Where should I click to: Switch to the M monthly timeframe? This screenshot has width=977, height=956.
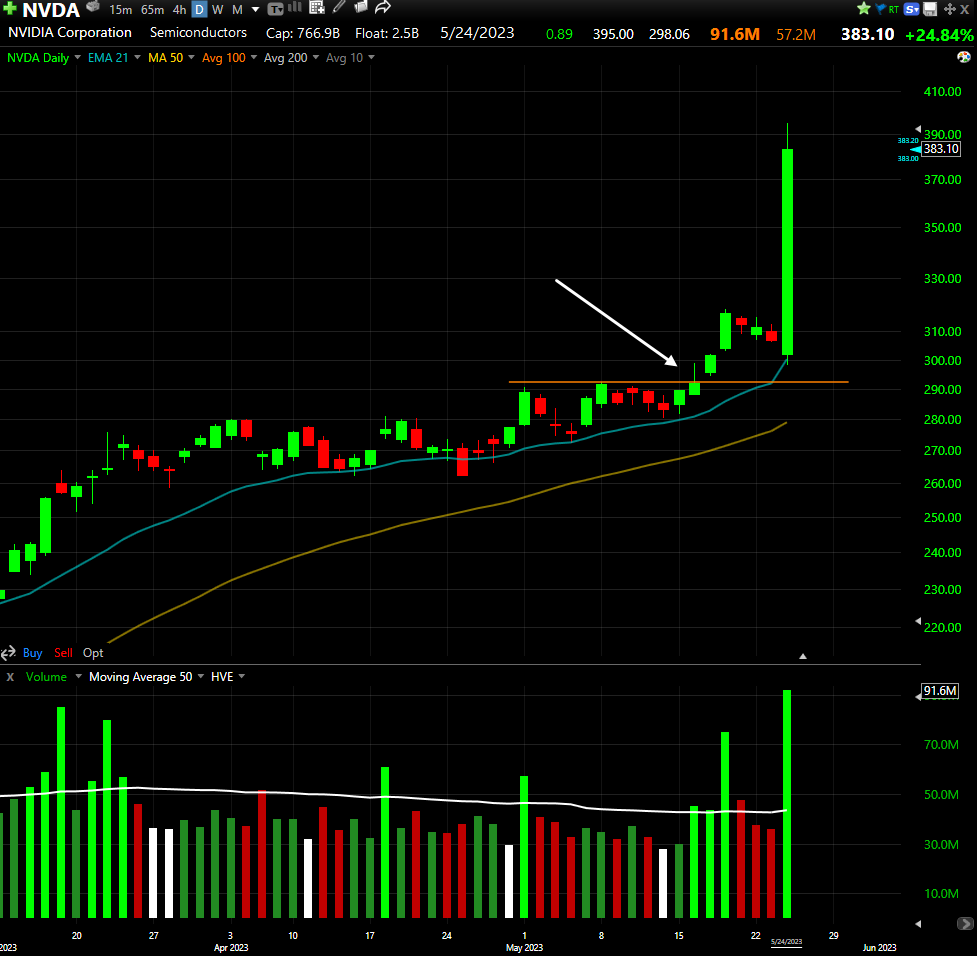click(x=237, y=9)
